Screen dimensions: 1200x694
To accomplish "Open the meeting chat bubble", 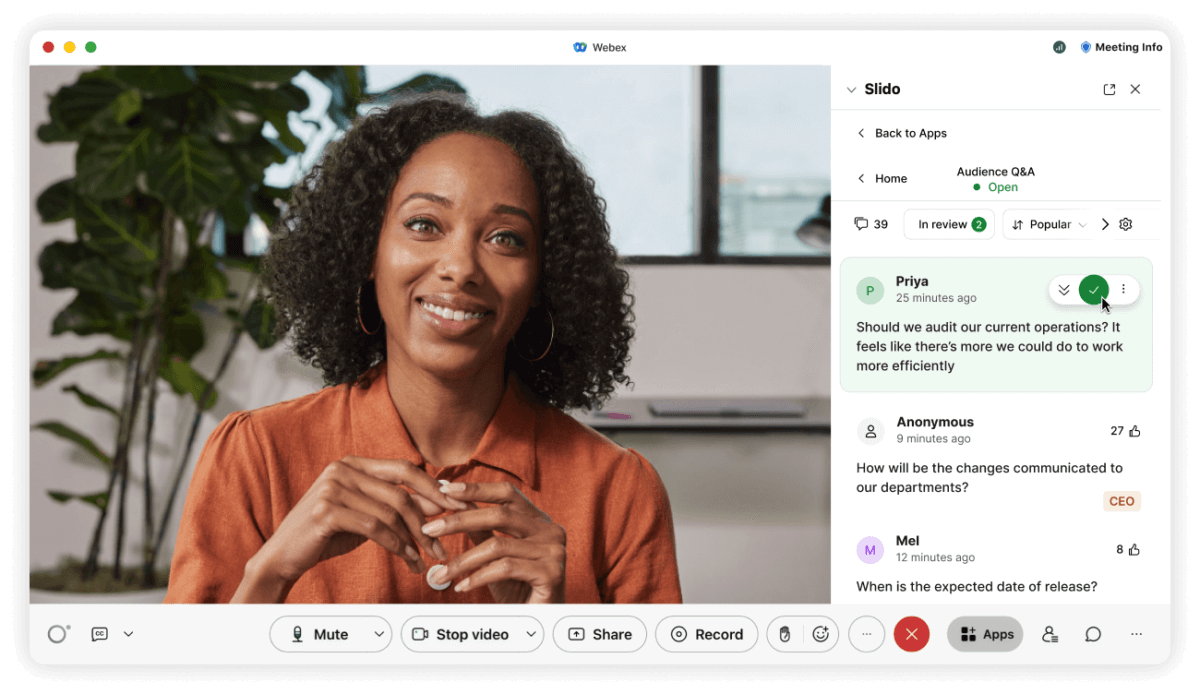I will [x=1092, y=634].
